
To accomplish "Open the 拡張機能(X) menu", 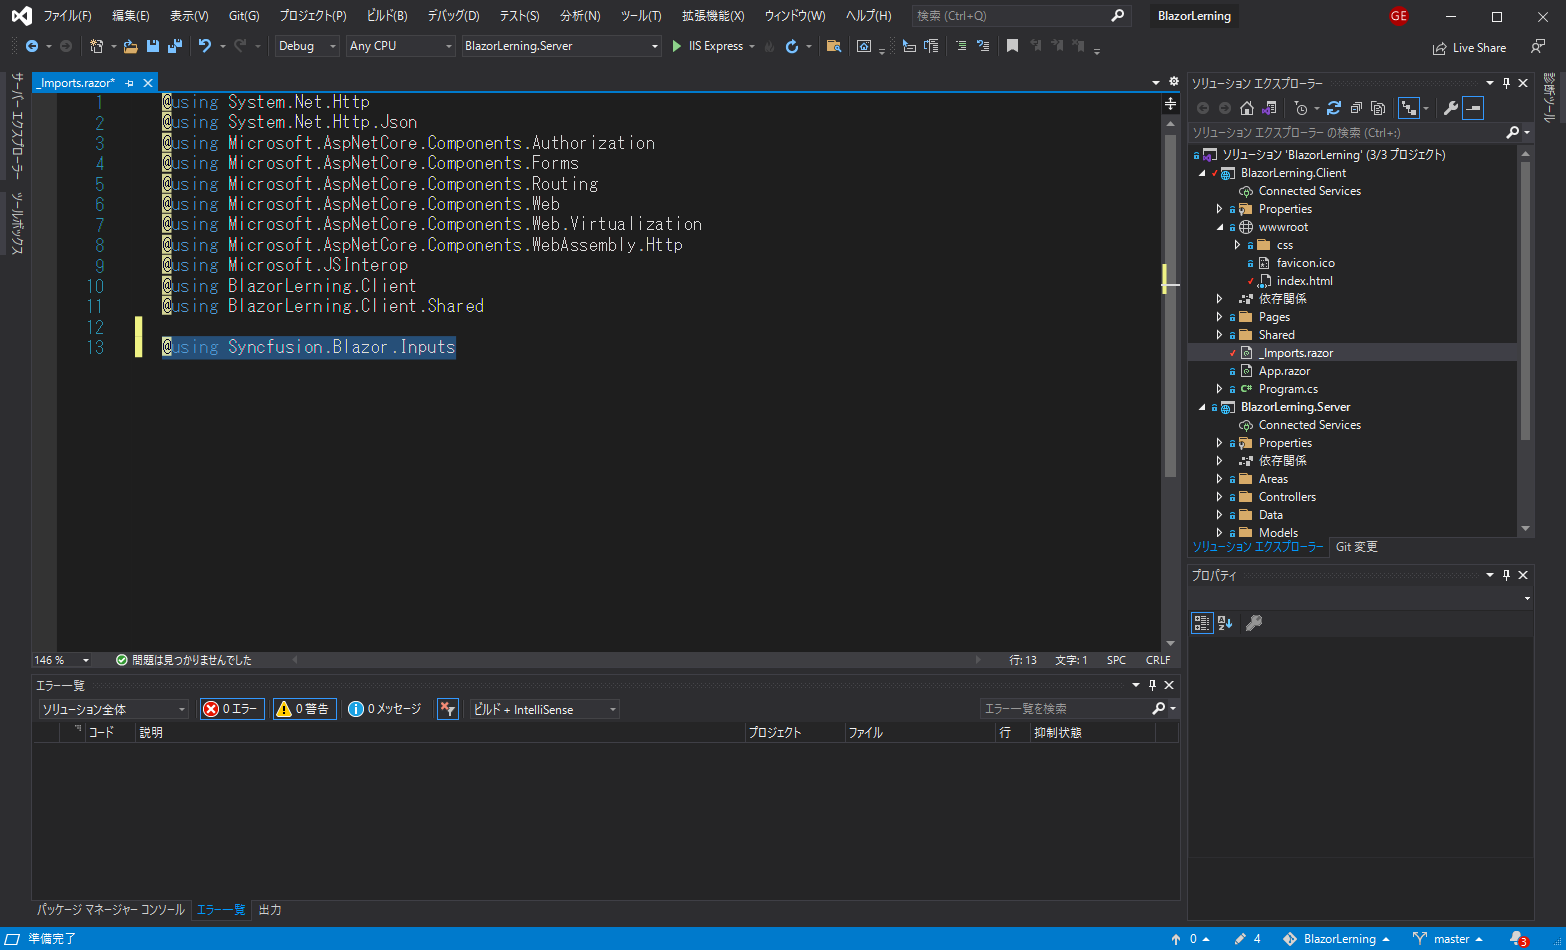I will (713, 16).
